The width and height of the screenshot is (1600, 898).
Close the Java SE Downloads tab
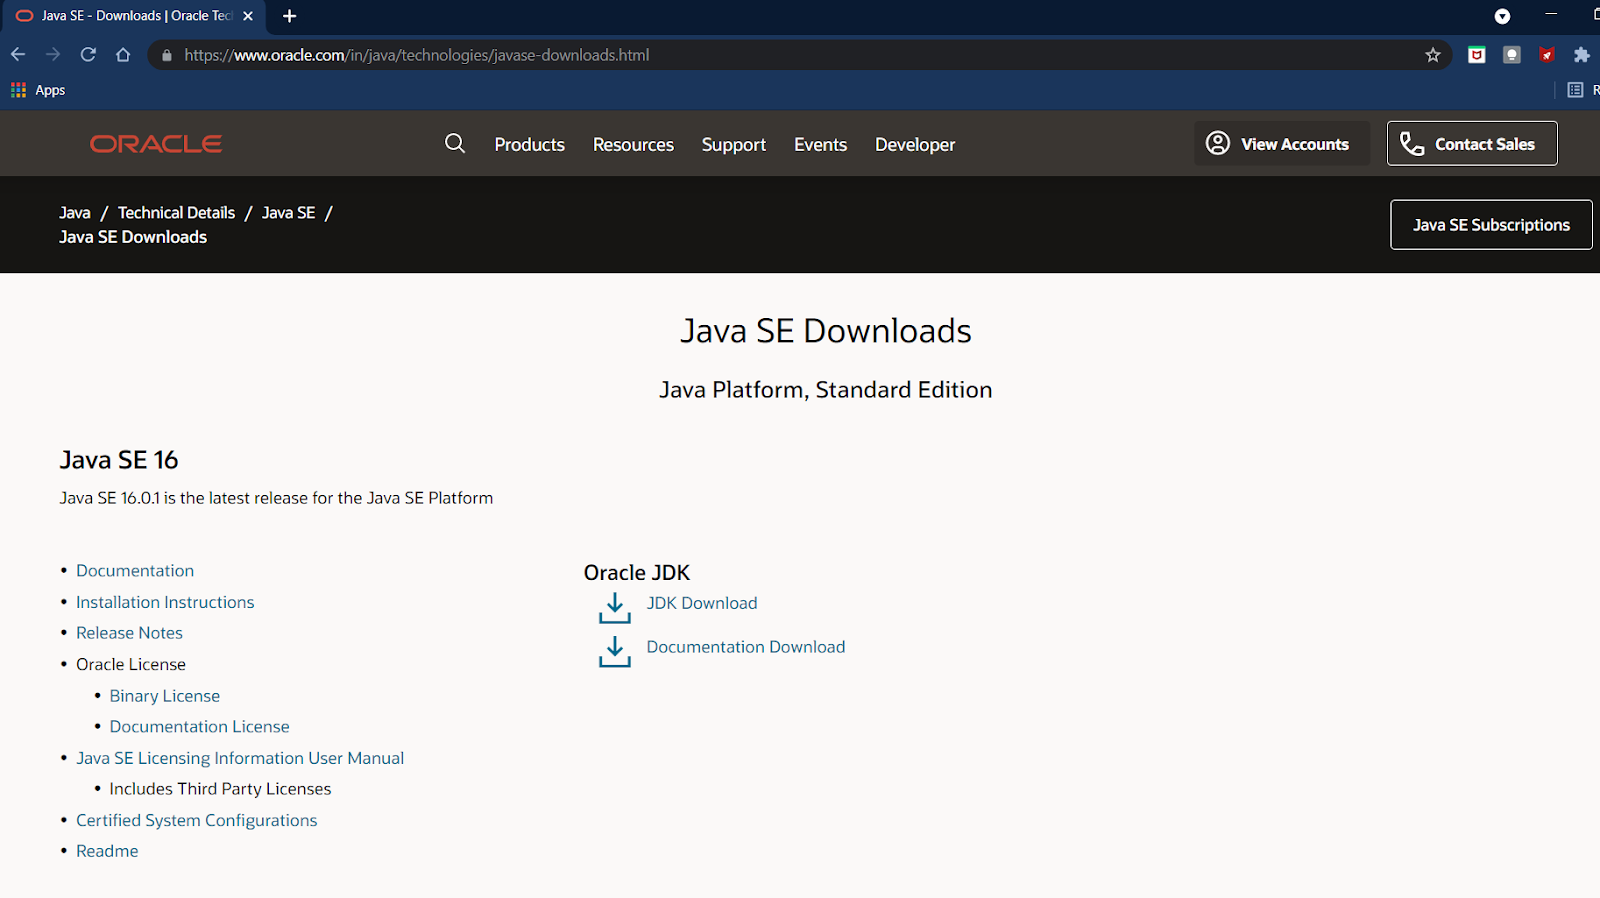pyautogui.click(x=248, y=16)
